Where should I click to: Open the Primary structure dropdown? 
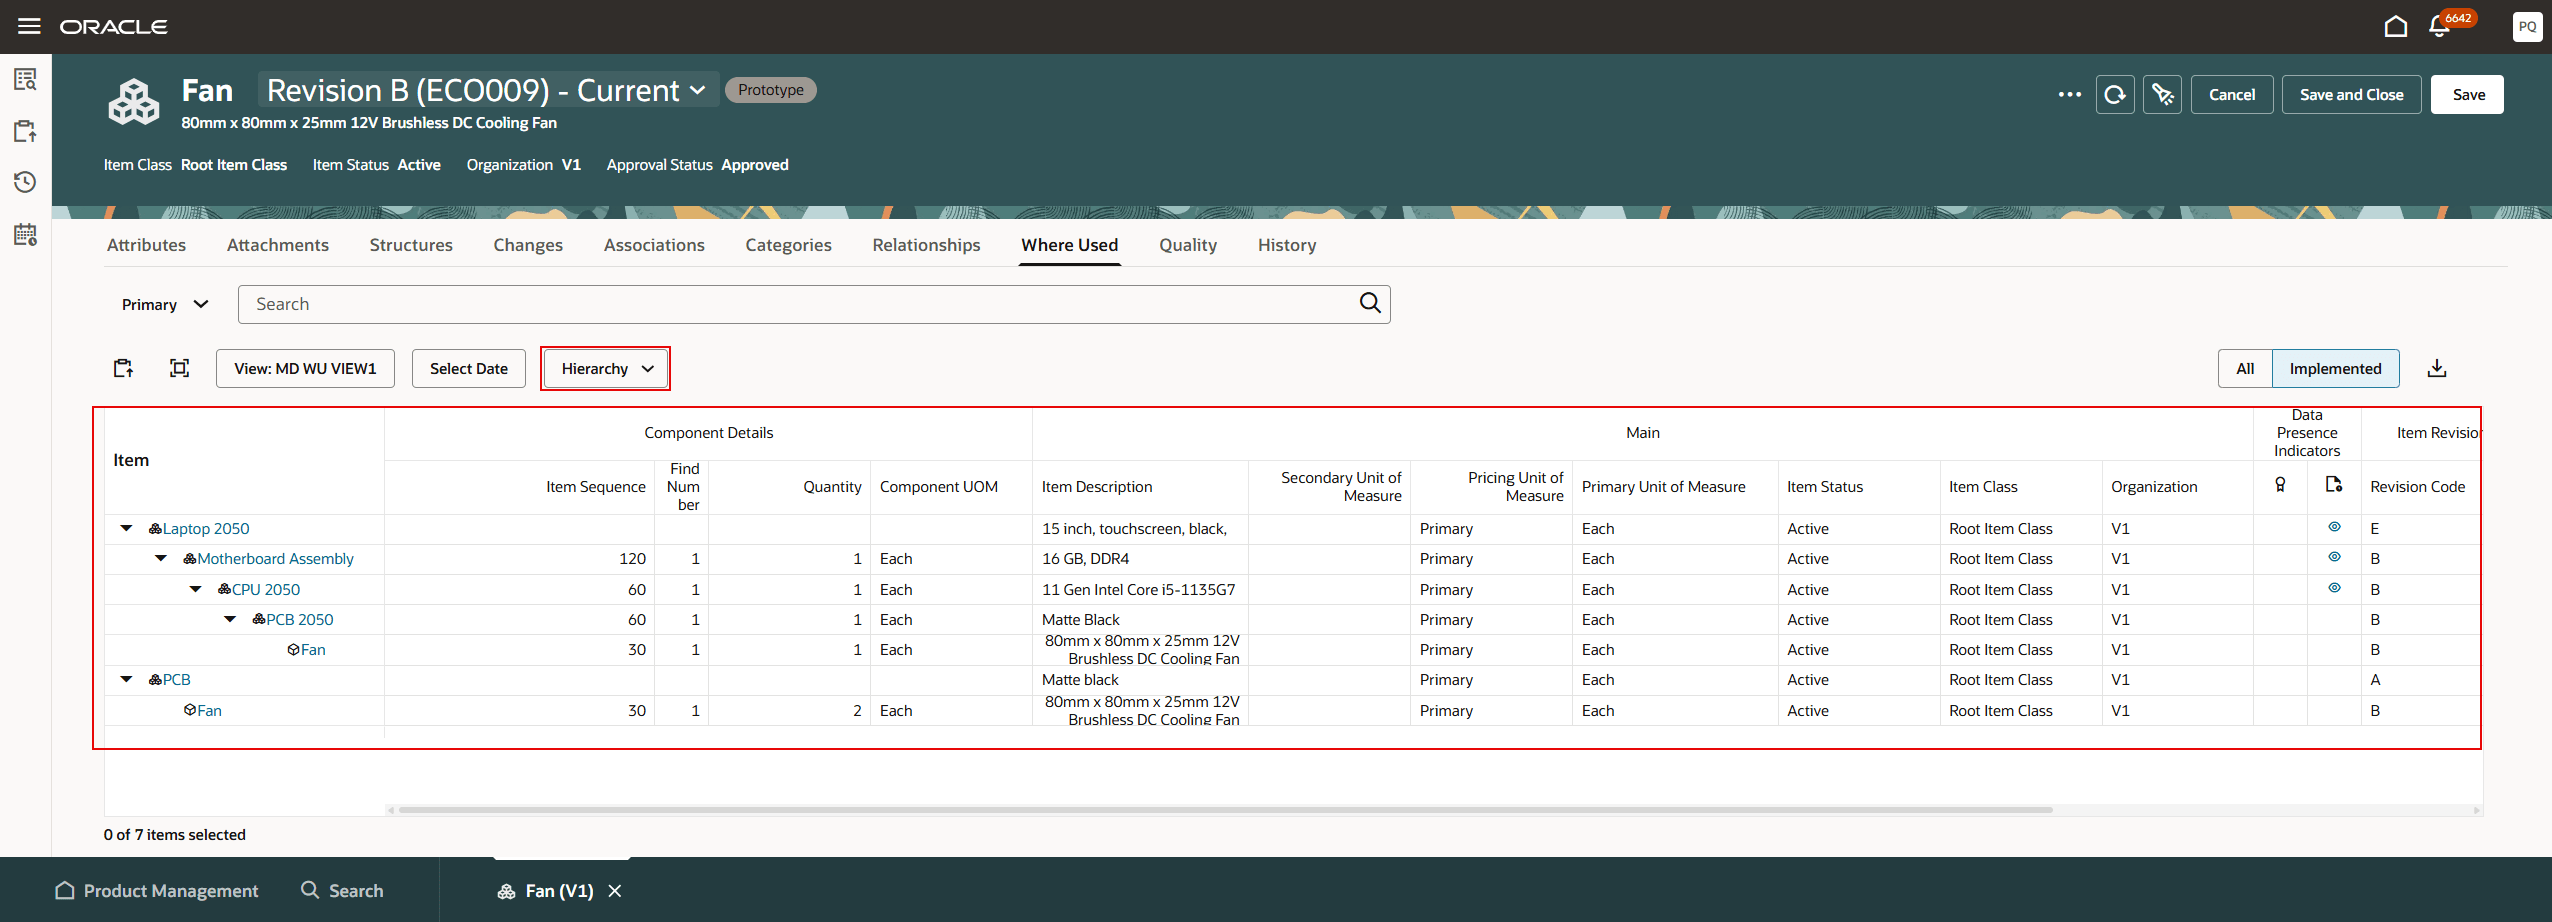165,304
